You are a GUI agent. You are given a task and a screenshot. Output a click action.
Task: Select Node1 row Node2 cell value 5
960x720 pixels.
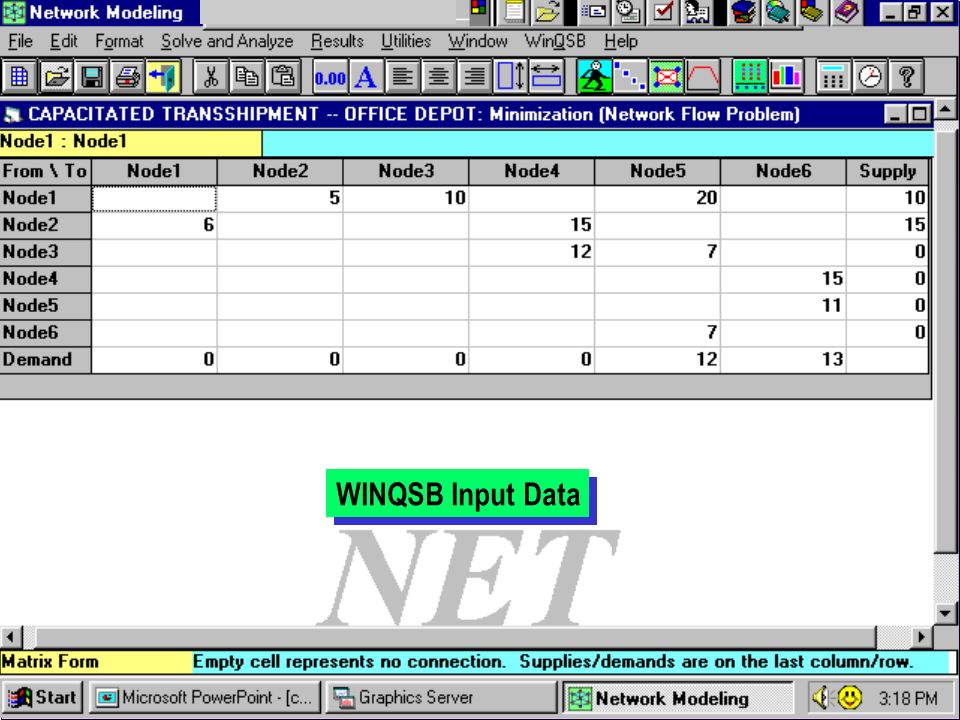coord(280,198)
